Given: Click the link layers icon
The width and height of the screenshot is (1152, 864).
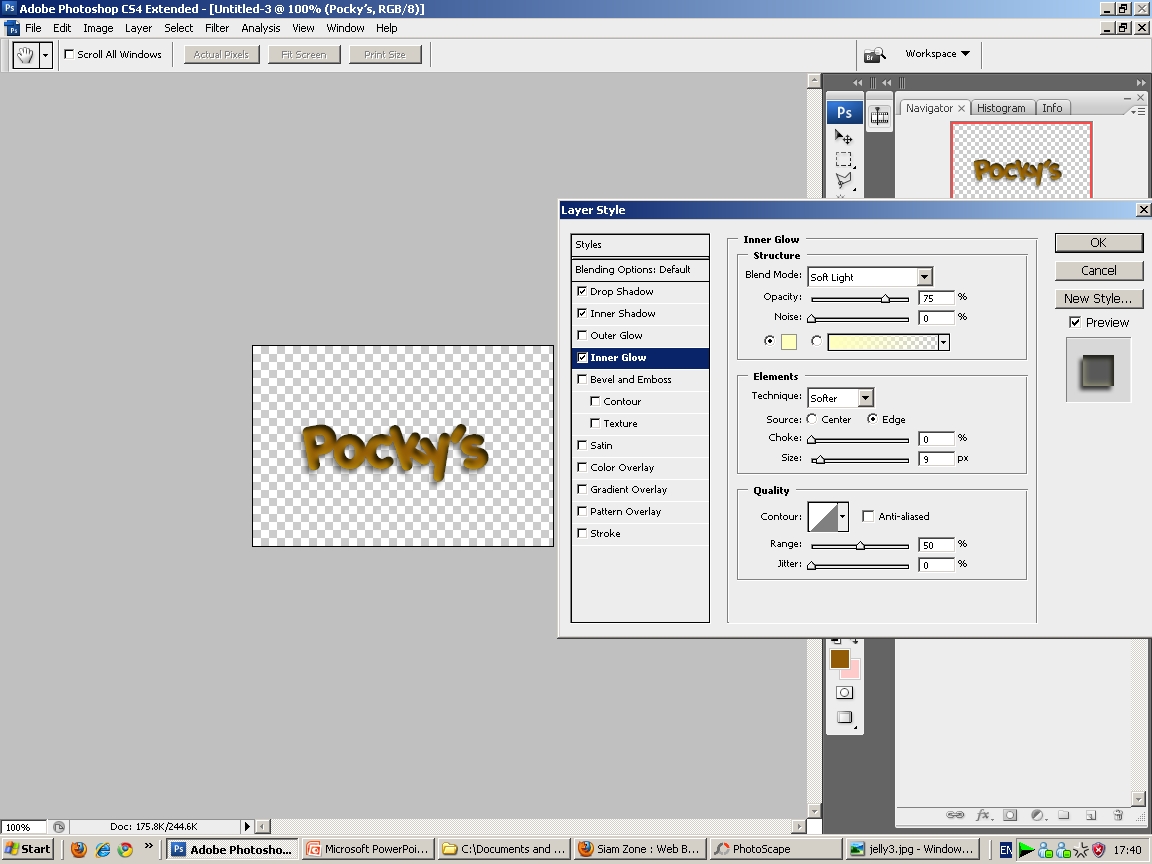Looking at the screenshot, I should point(954,815).
